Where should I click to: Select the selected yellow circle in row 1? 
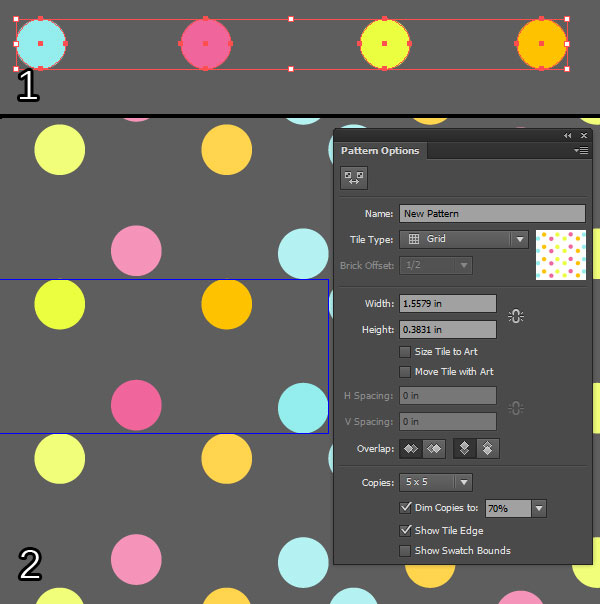point(384,44)
